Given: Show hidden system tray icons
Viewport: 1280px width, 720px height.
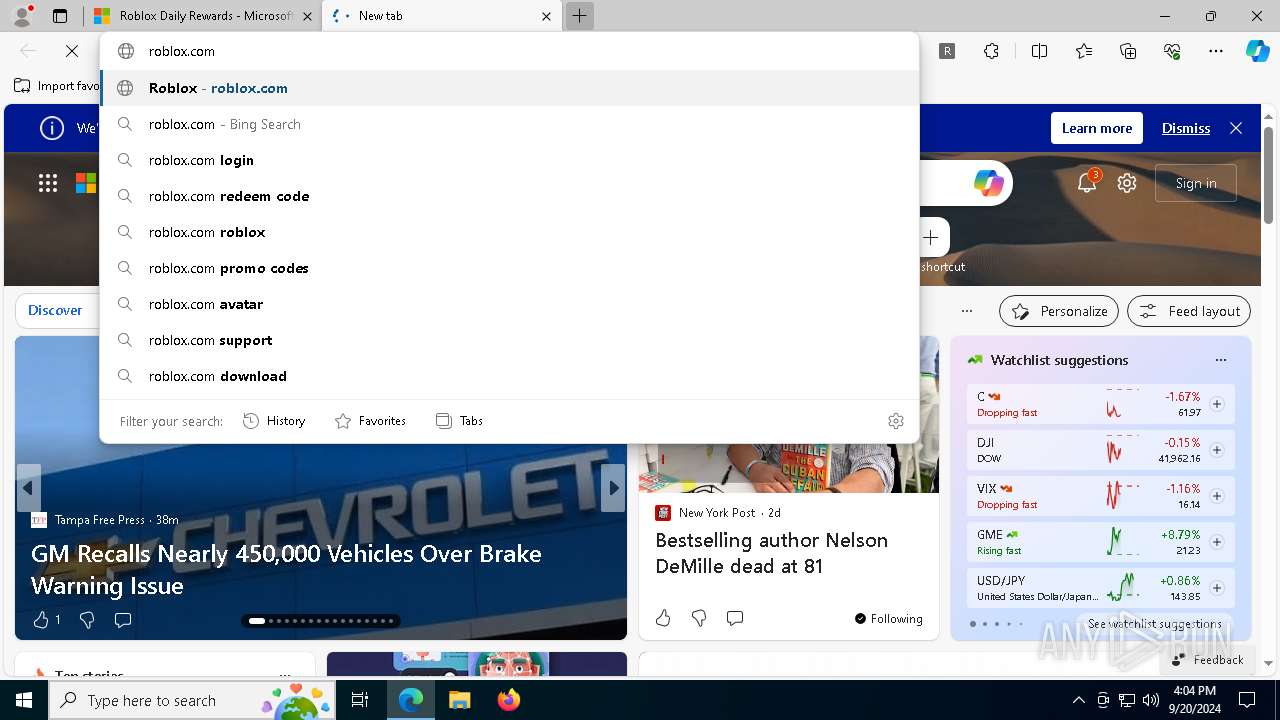Looking at the screenshot, I should tap(1078, 700).
